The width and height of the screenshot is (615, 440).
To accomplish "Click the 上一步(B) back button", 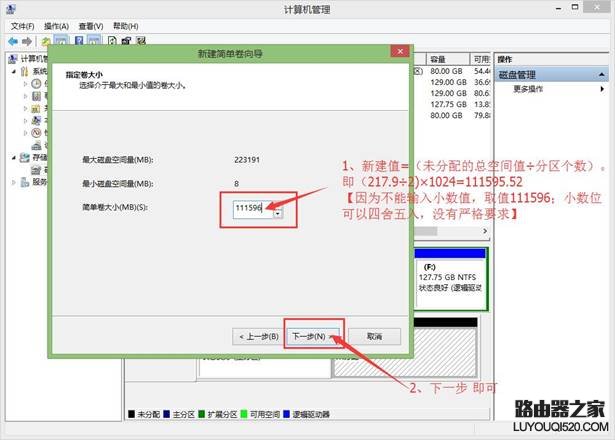I will [x=258, y=336].
